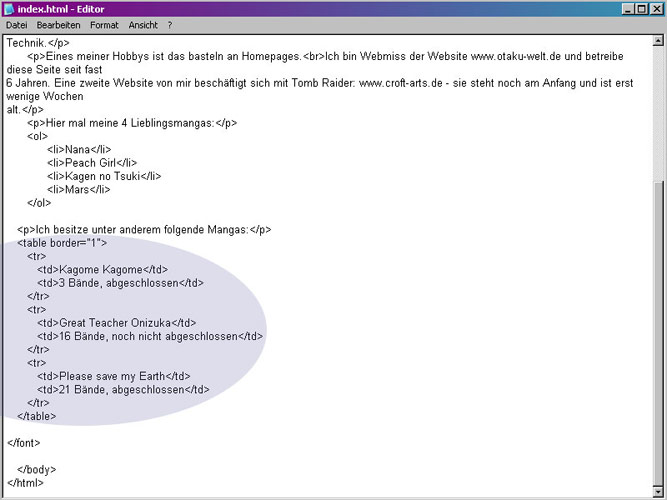Click on the </table> closing tag
This screenshot has height=500, width=667.
(x=37, y=416)
